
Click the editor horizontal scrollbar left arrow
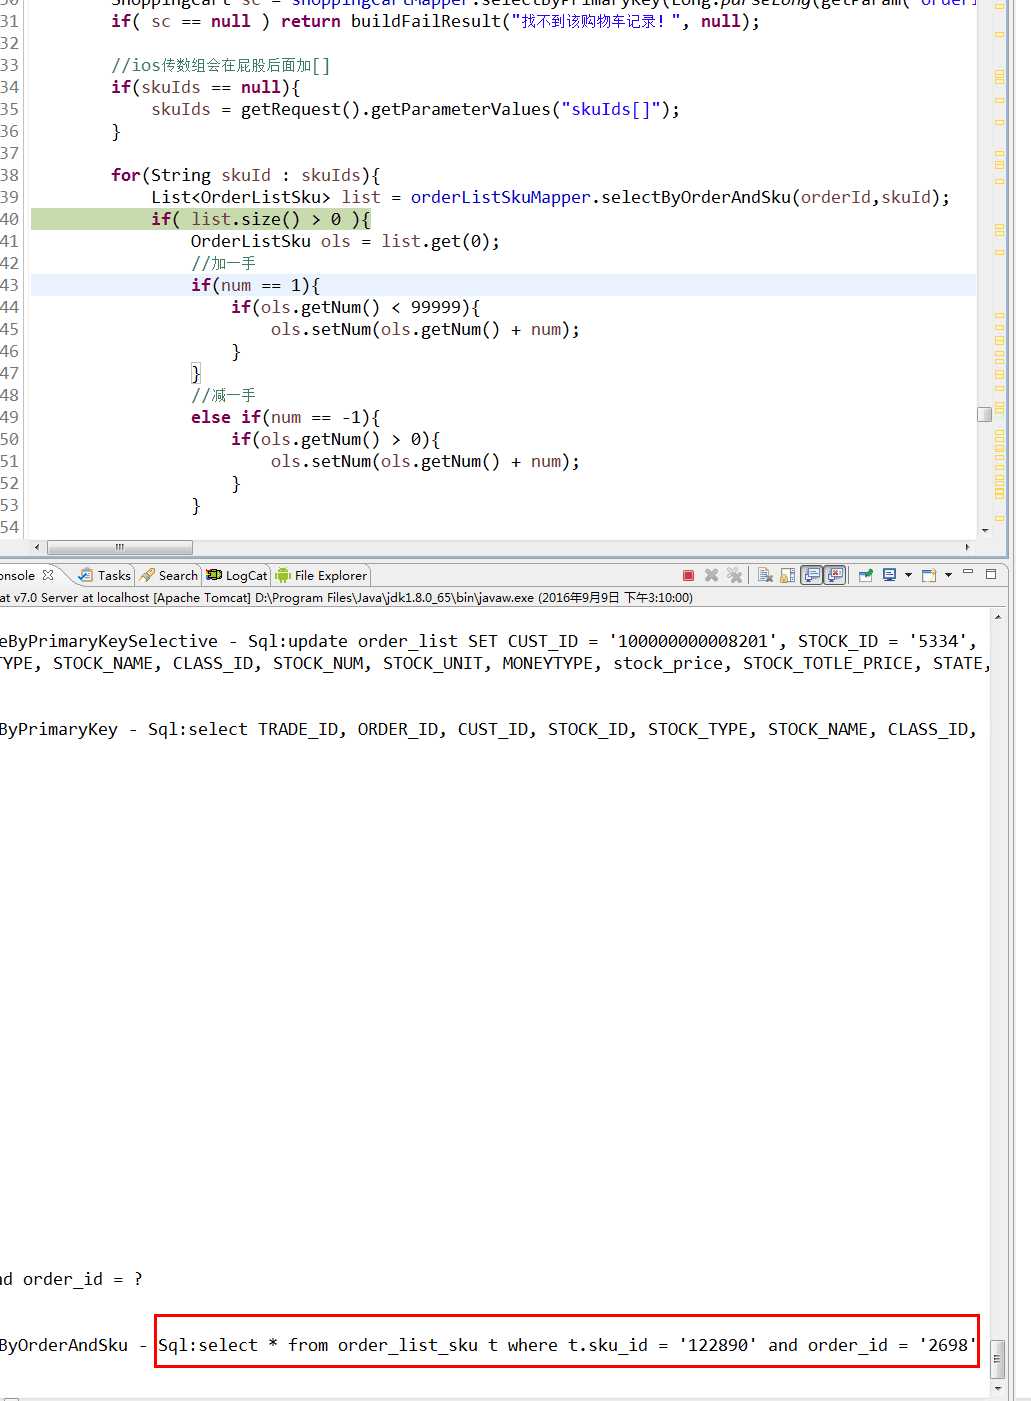(x=37, y=547)
